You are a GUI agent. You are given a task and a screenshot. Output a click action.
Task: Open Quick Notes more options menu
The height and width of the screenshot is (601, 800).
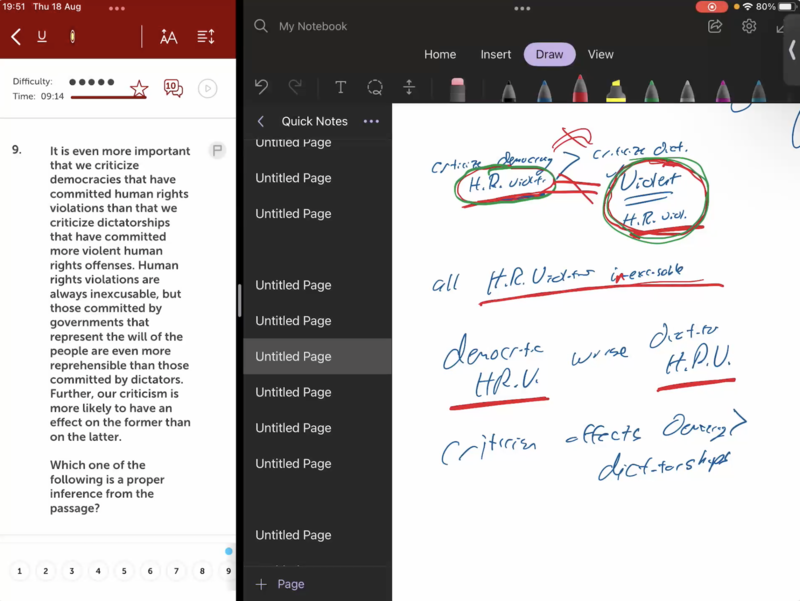[371, 121]
